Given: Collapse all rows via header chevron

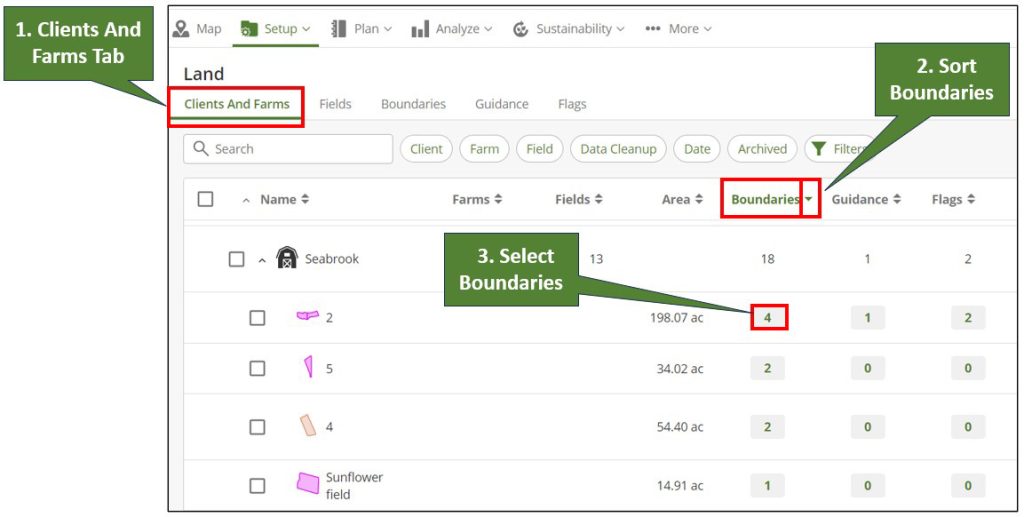Looking at the screenshot, I should [246, 200].
